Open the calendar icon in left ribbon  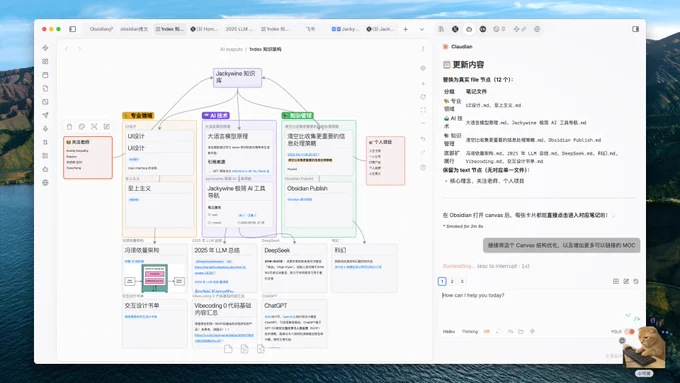click(45, 75)
